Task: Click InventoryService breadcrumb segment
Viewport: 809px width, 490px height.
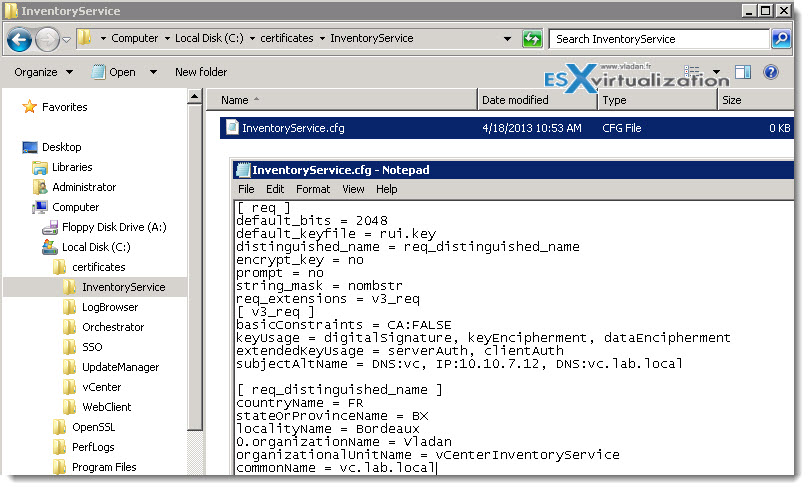Action: pos(371,38)
